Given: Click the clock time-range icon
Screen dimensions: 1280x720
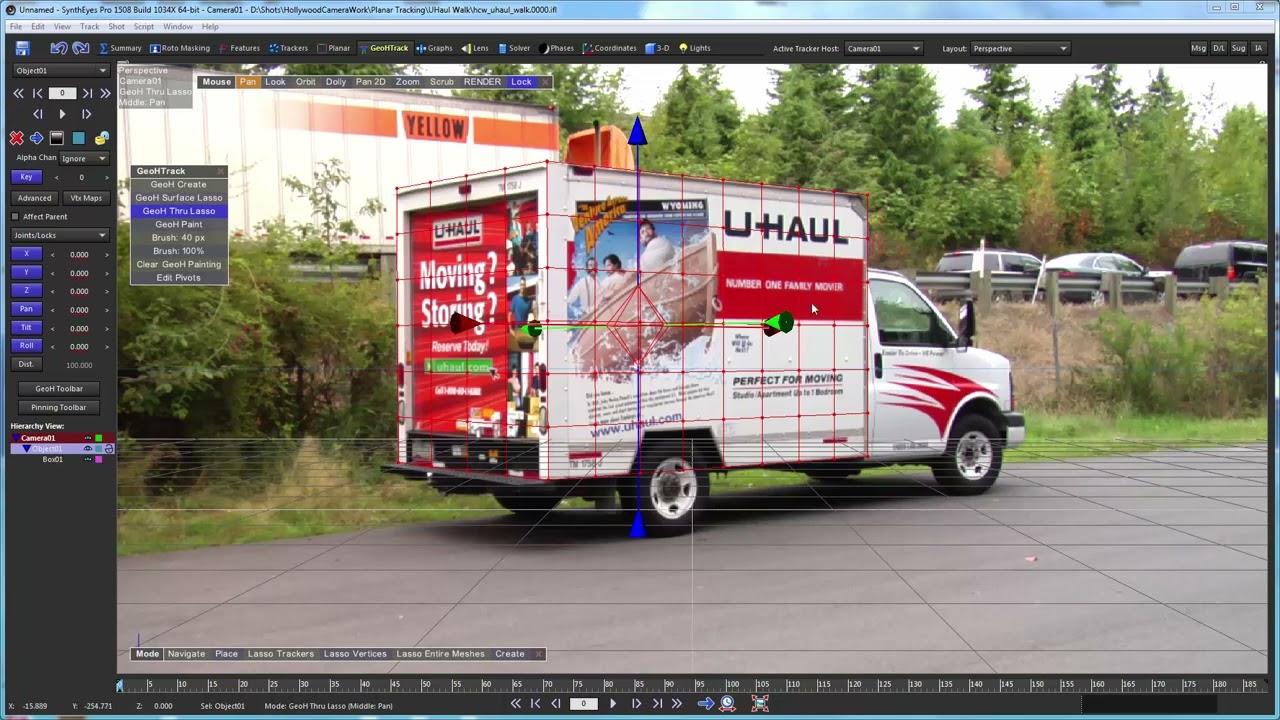Looking at the screenshot, I should (x=727, y=704).
